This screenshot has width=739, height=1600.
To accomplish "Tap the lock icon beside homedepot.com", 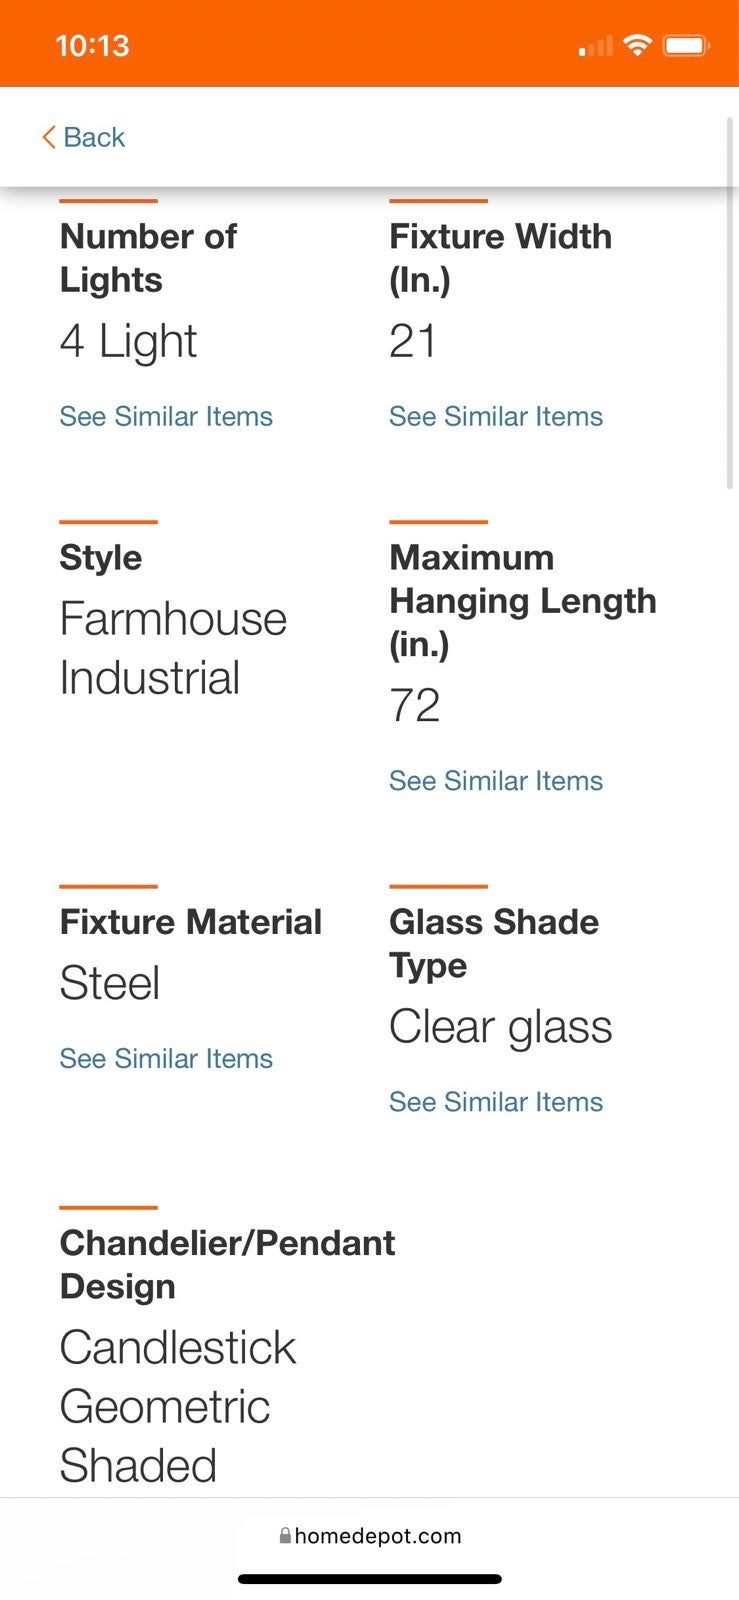I will pyautogui.click(x=285, y=1535).
